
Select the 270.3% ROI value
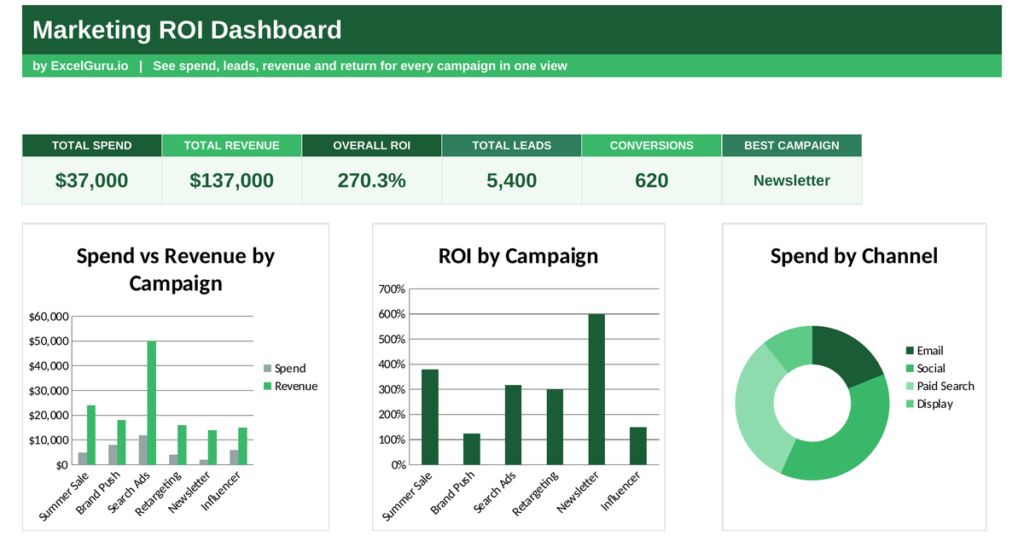tap(372, 181)
